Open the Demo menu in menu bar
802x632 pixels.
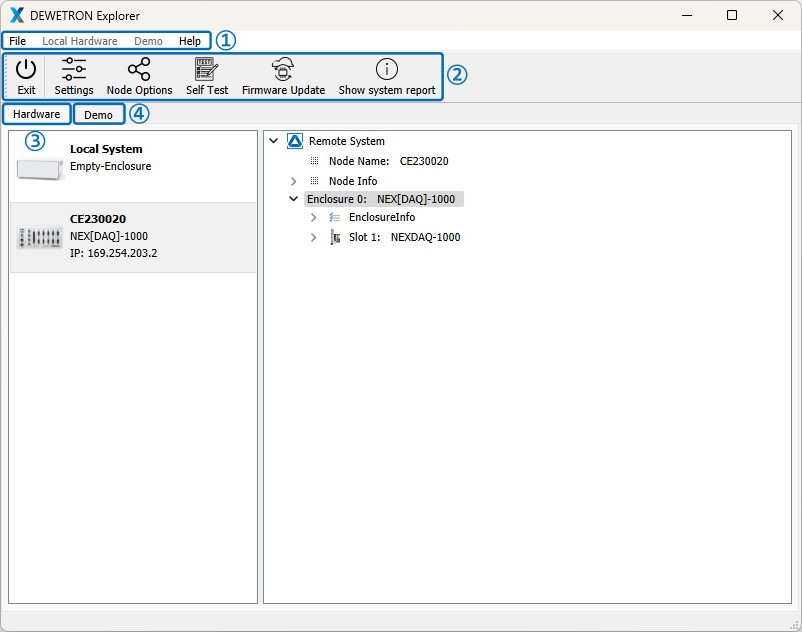[148, 41]
